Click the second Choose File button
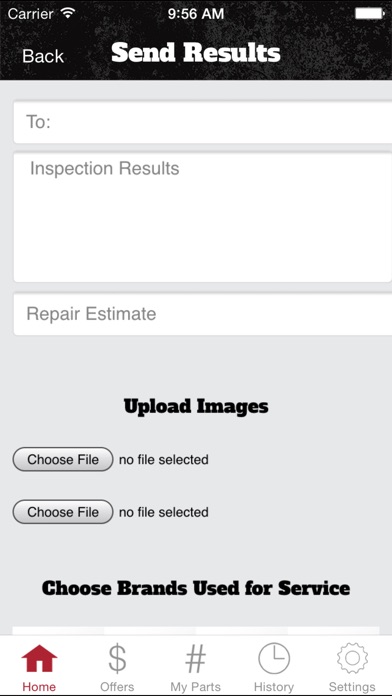The image size is (392, 696). click(63, 512)
